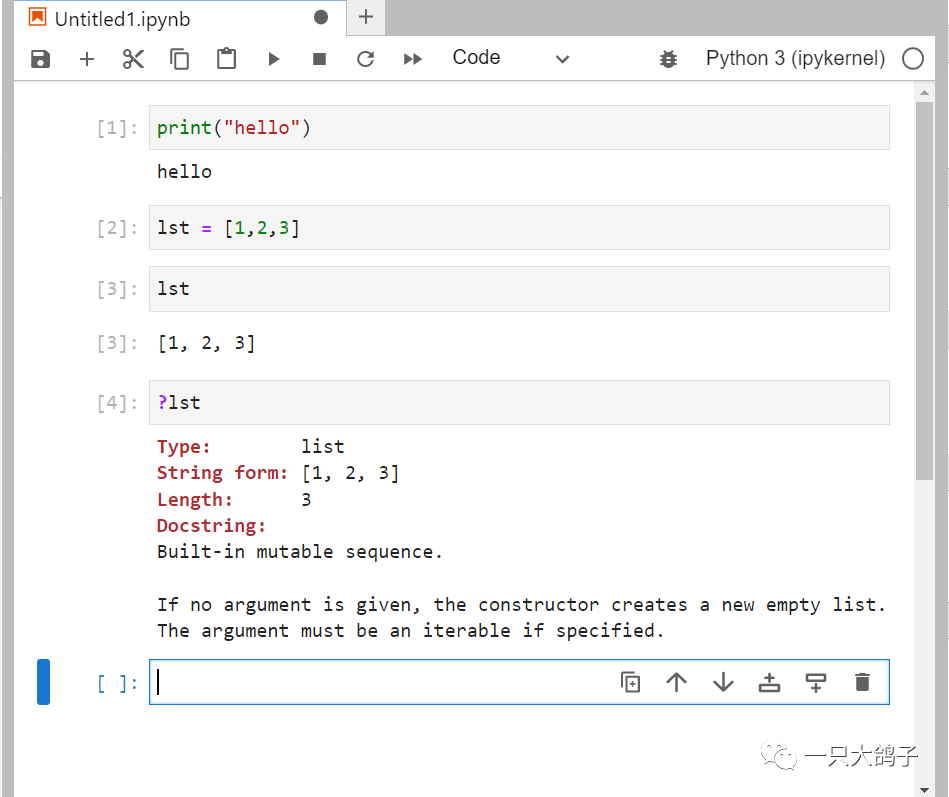Save the notebook with the disk icon

[x=40, y=59]
